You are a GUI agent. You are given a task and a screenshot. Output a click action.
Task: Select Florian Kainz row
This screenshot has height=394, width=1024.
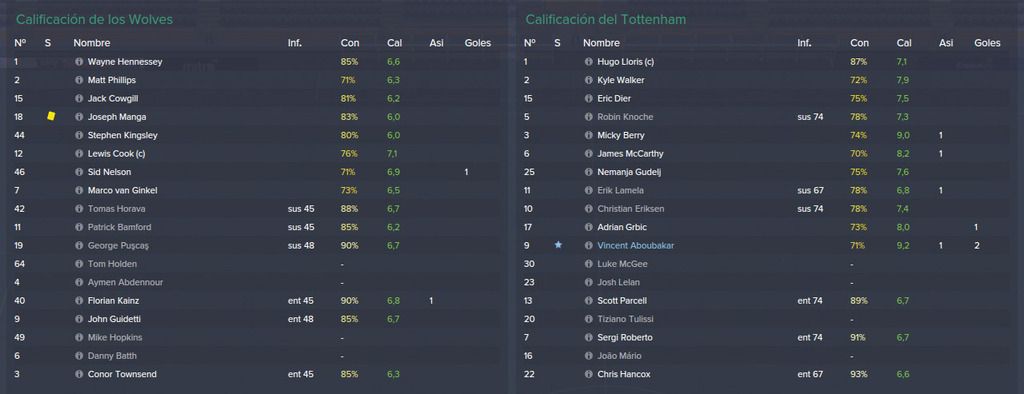(256, 301)
